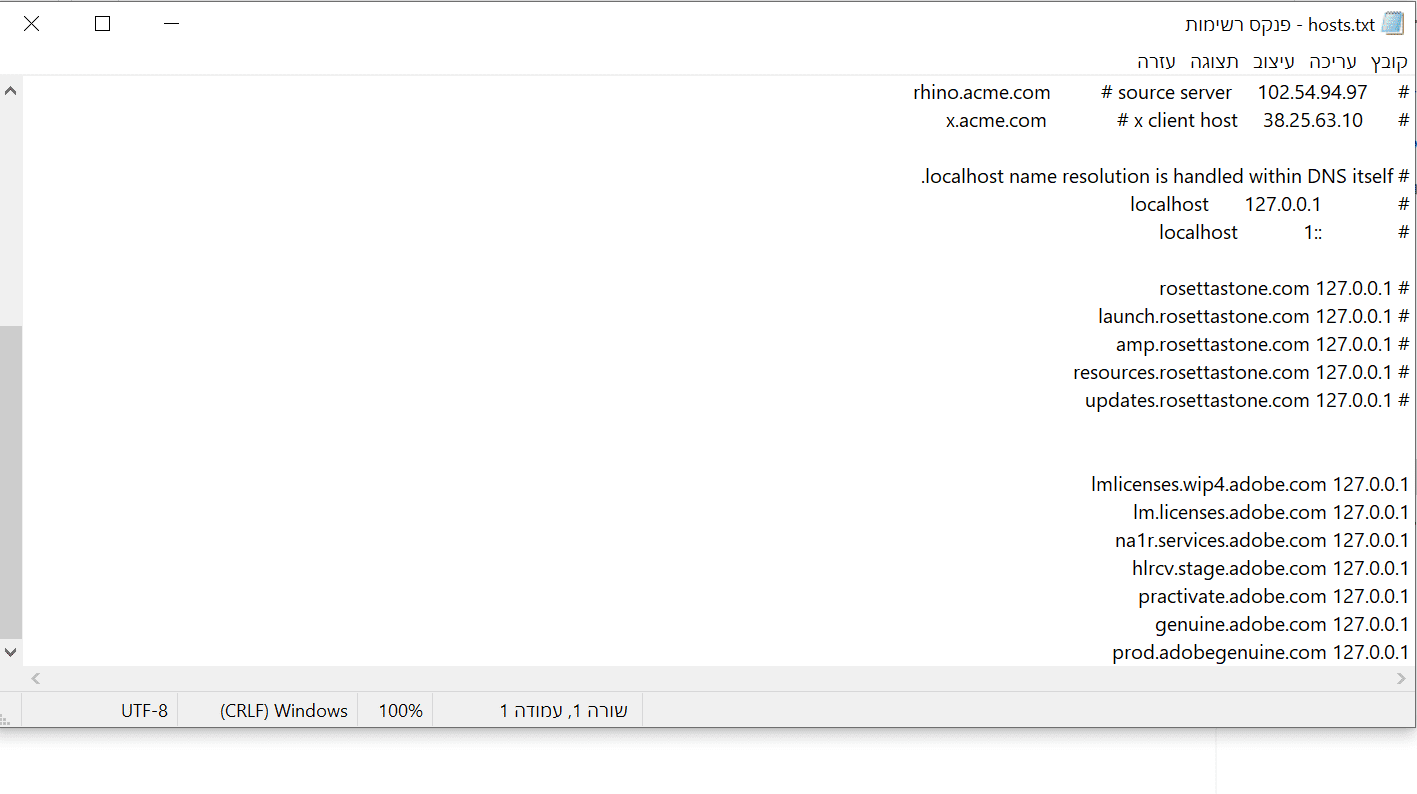Maximize the hosts.txt Notepad window
Image resolution: width=1417 pixels, height=794 pixels.
pyautogui.click(x=102, y=24)
